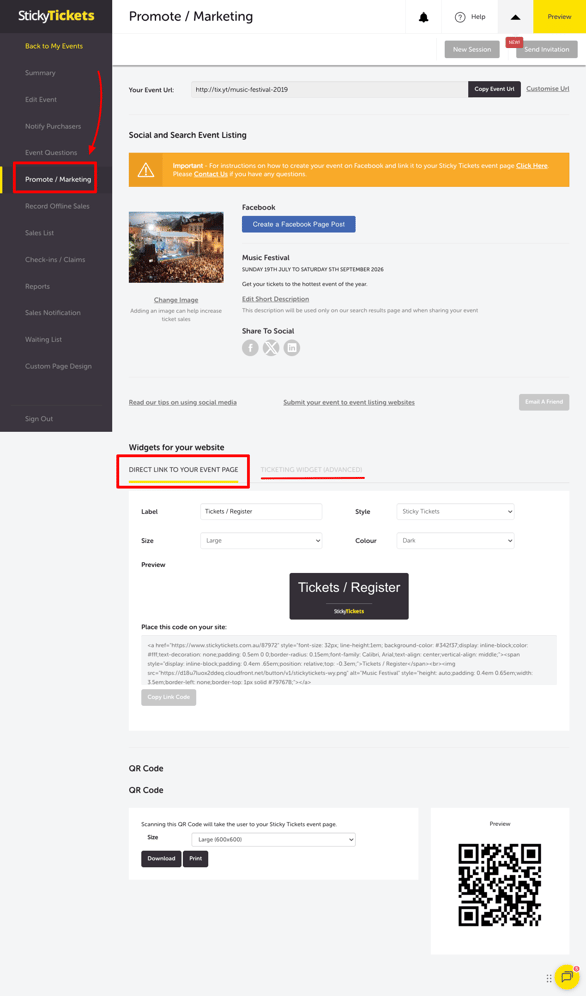
Task: Open QR Code size dropdown Large (600x600)
Action: (274, 840)
